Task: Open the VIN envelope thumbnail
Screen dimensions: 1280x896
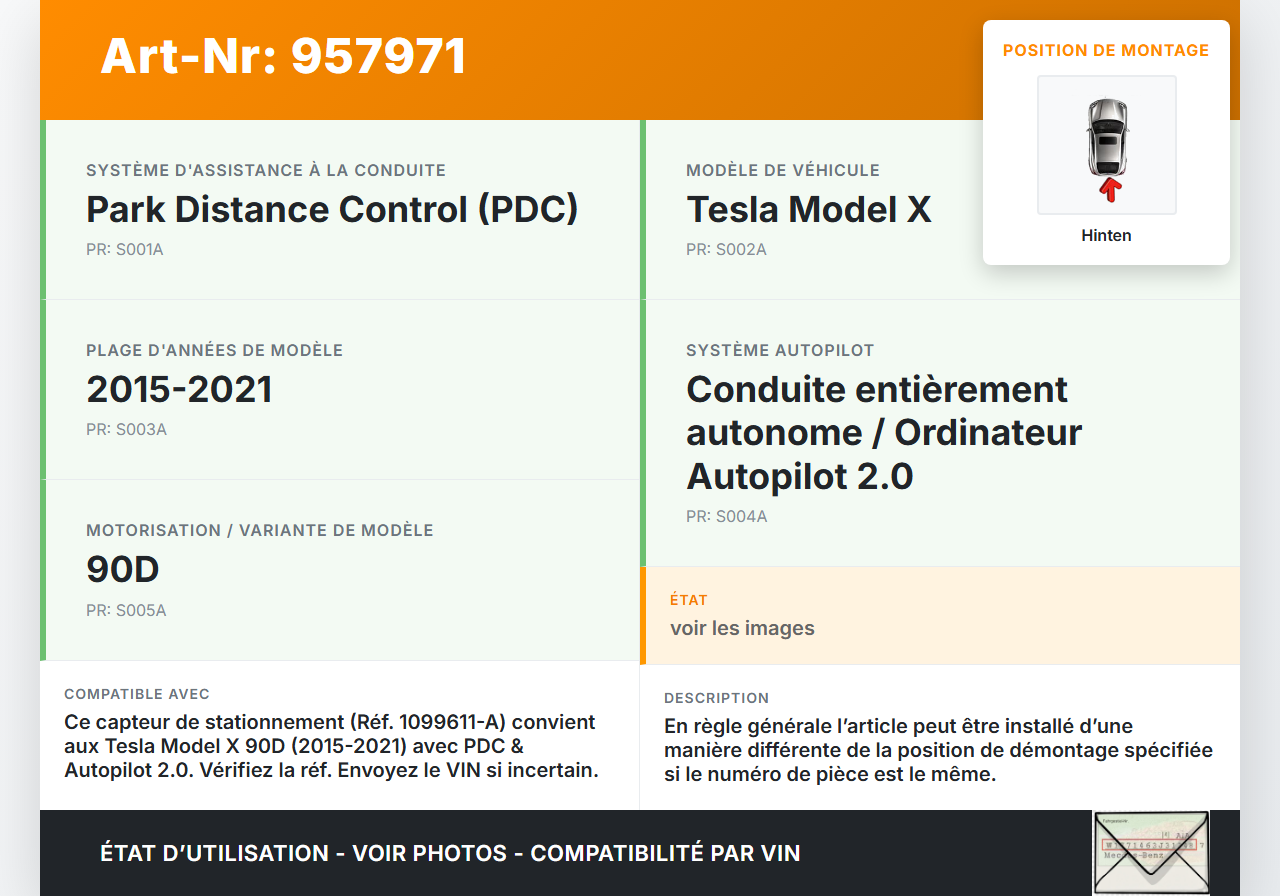Action: (1150, 852)
